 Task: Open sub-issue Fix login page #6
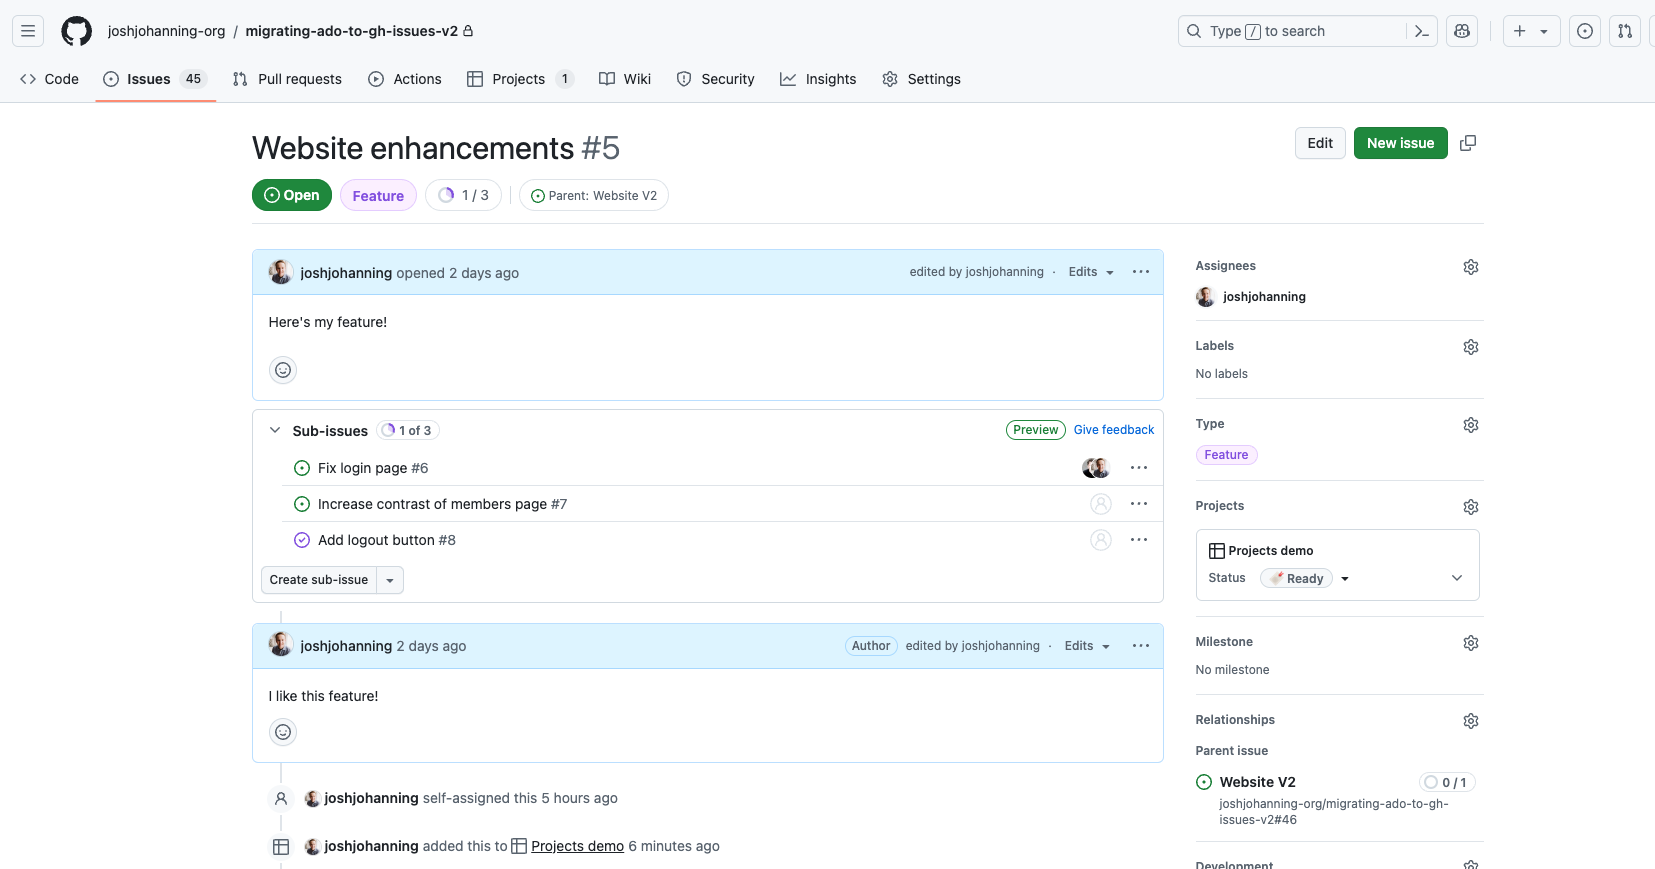coord(373,468)
